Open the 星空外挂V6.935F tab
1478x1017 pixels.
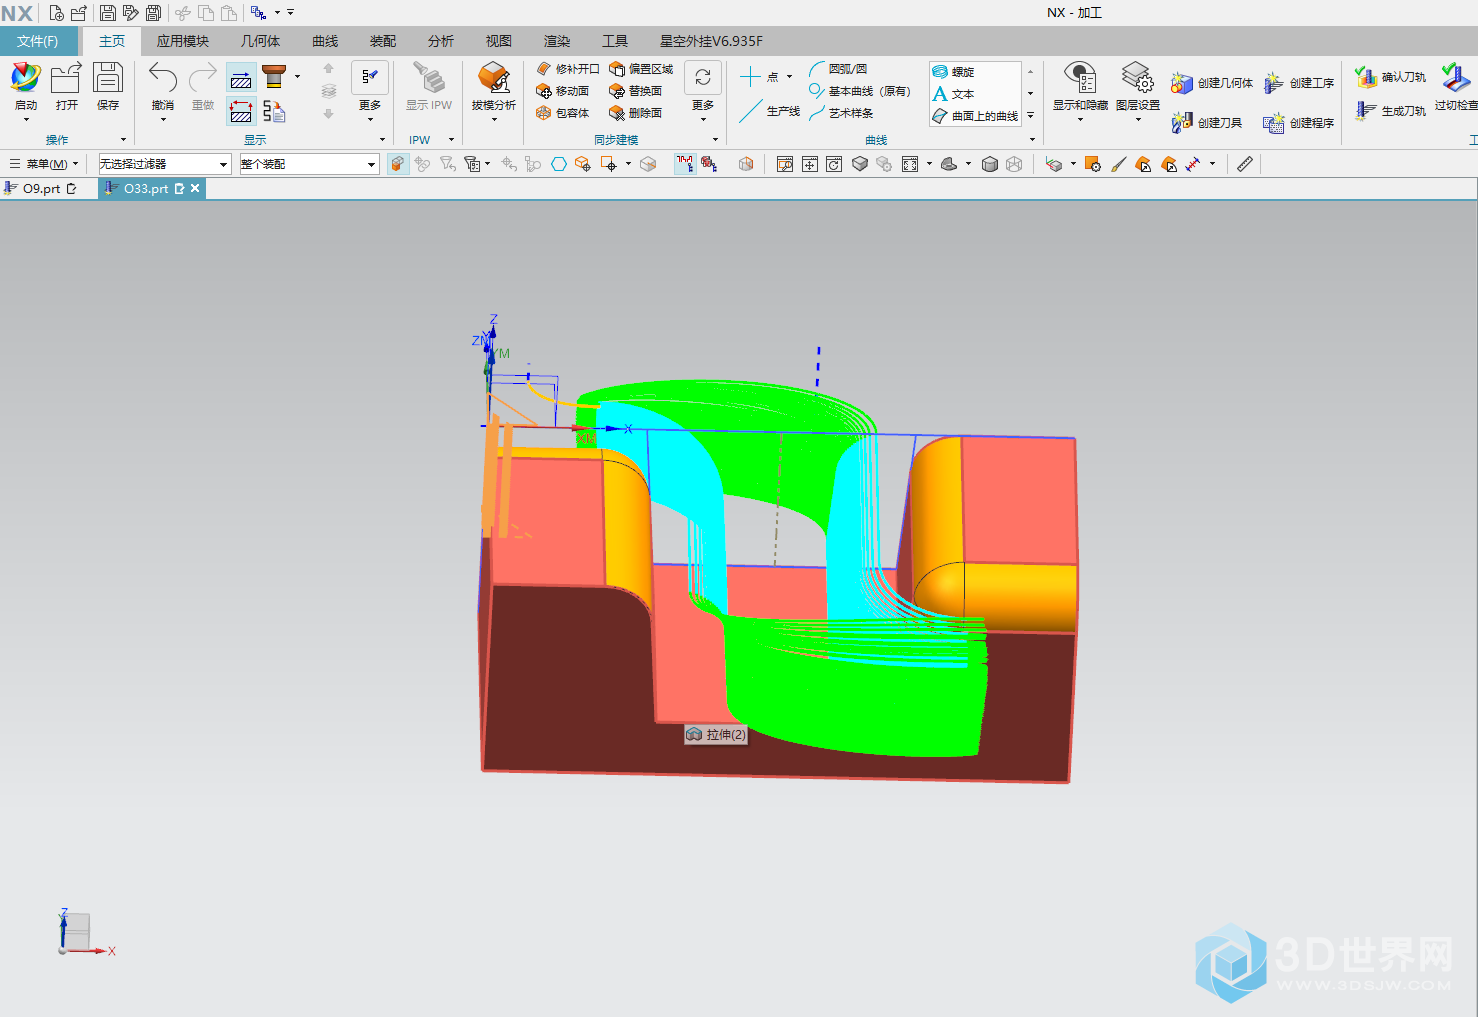(711, 41)
